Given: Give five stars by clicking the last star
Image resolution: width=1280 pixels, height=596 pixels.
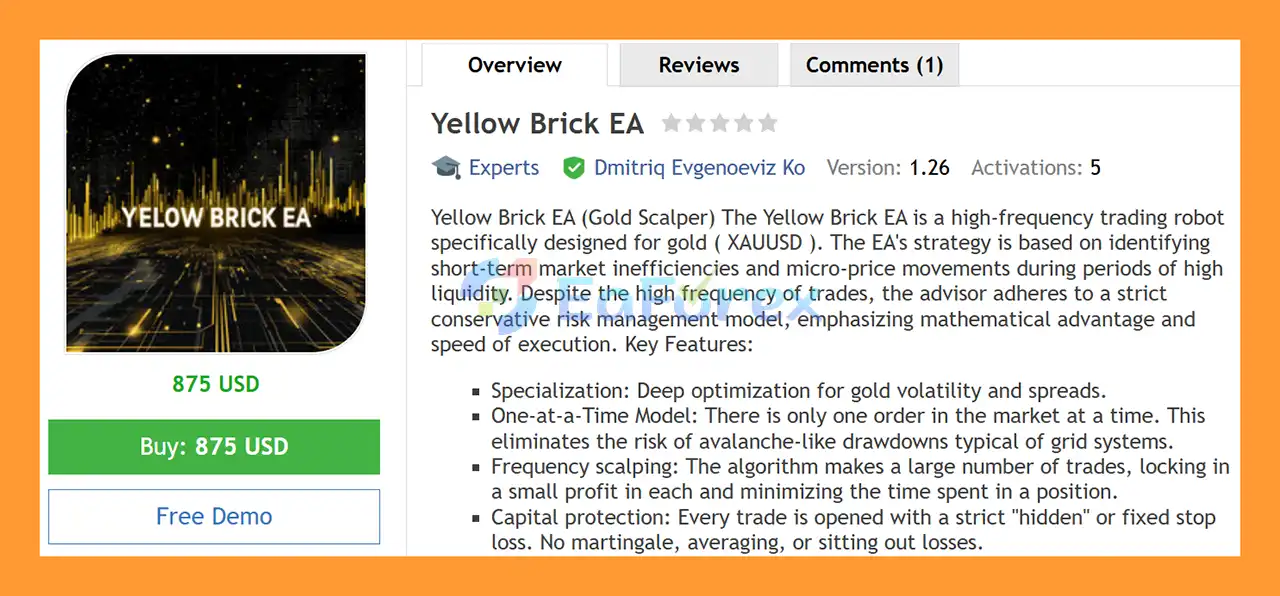Looking at the screenshot, I should click(766, 122).
